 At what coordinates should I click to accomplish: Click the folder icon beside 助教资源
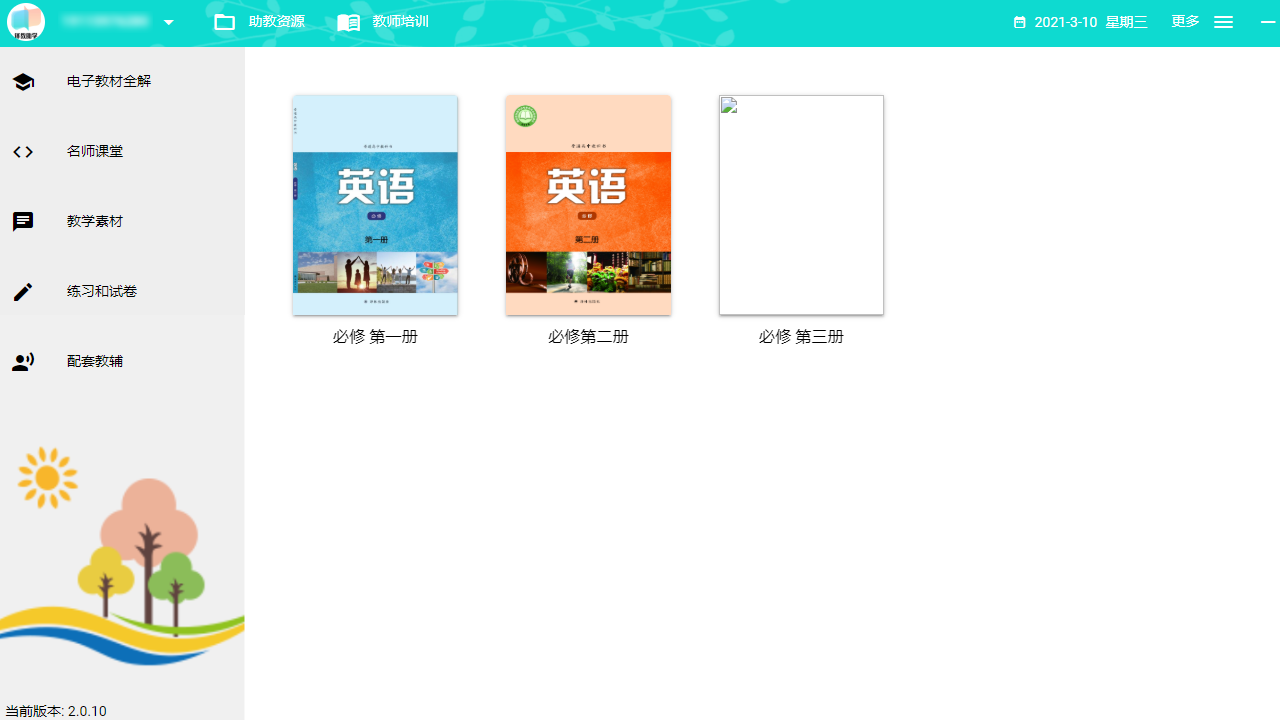tap(225, 21)
